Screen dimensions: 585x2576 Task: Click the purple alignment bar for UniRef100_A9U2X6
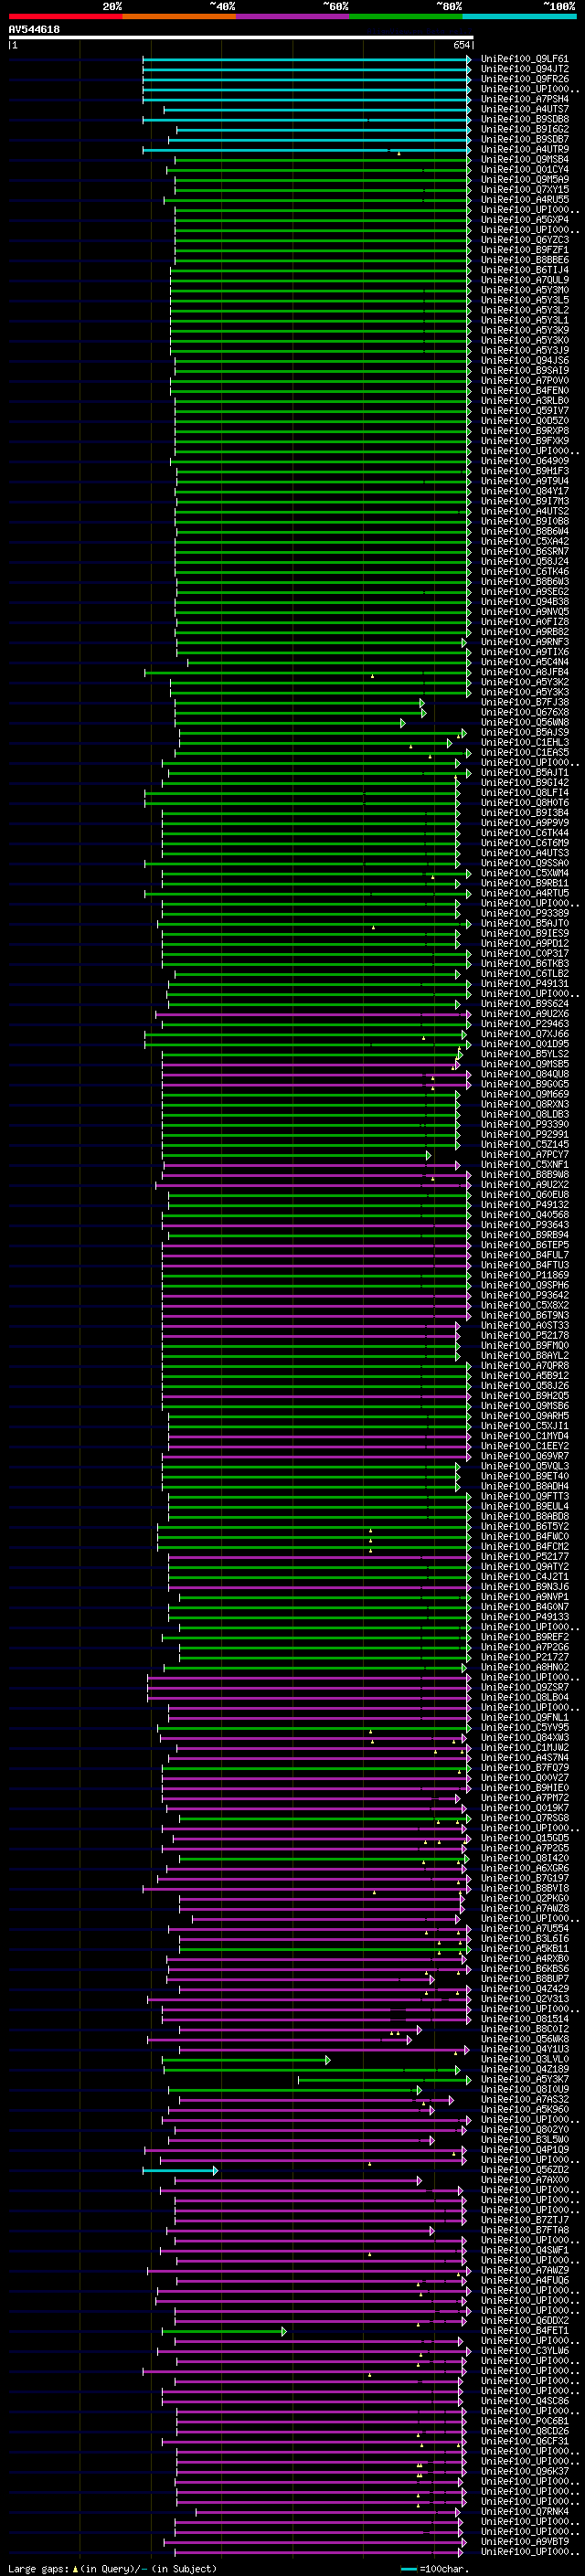click(x=312, y=1015)
